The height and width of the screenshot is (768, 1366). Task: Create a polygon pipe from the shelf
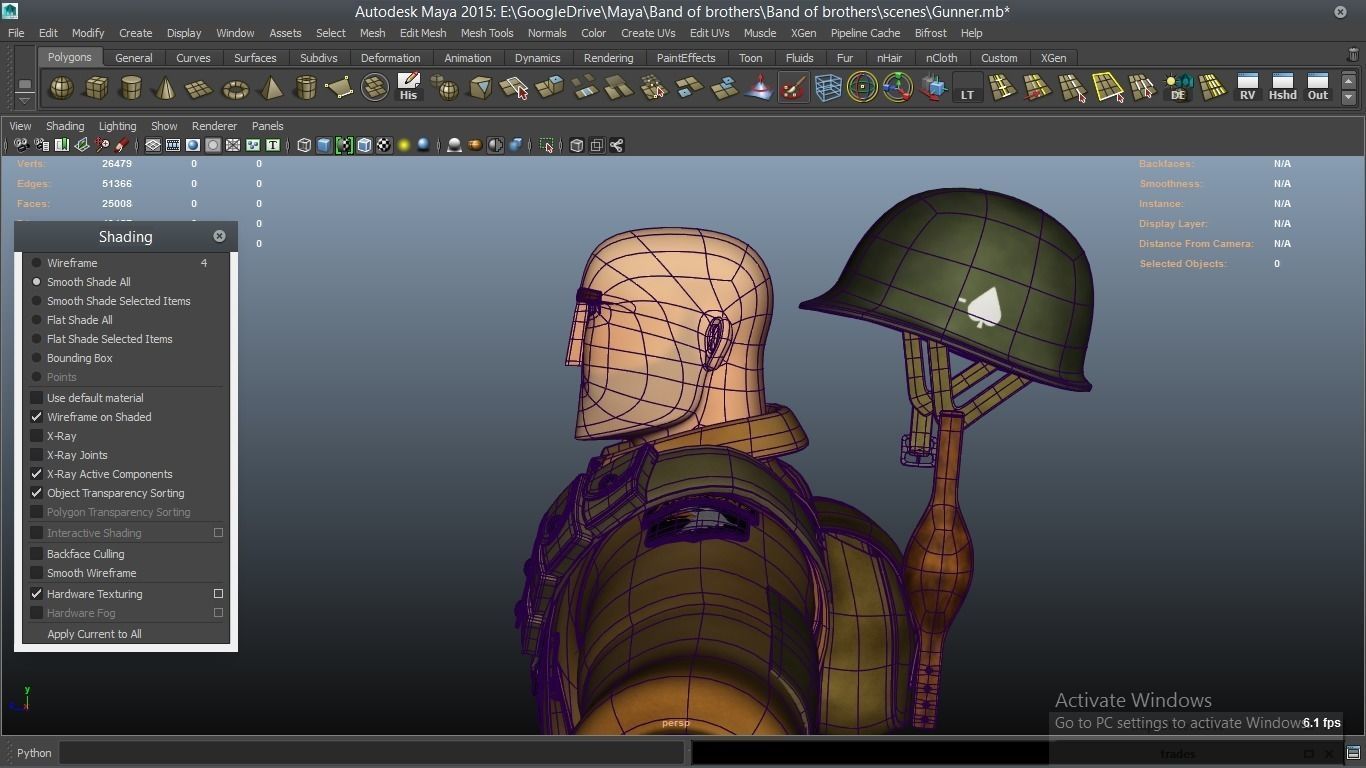point(305,88)
